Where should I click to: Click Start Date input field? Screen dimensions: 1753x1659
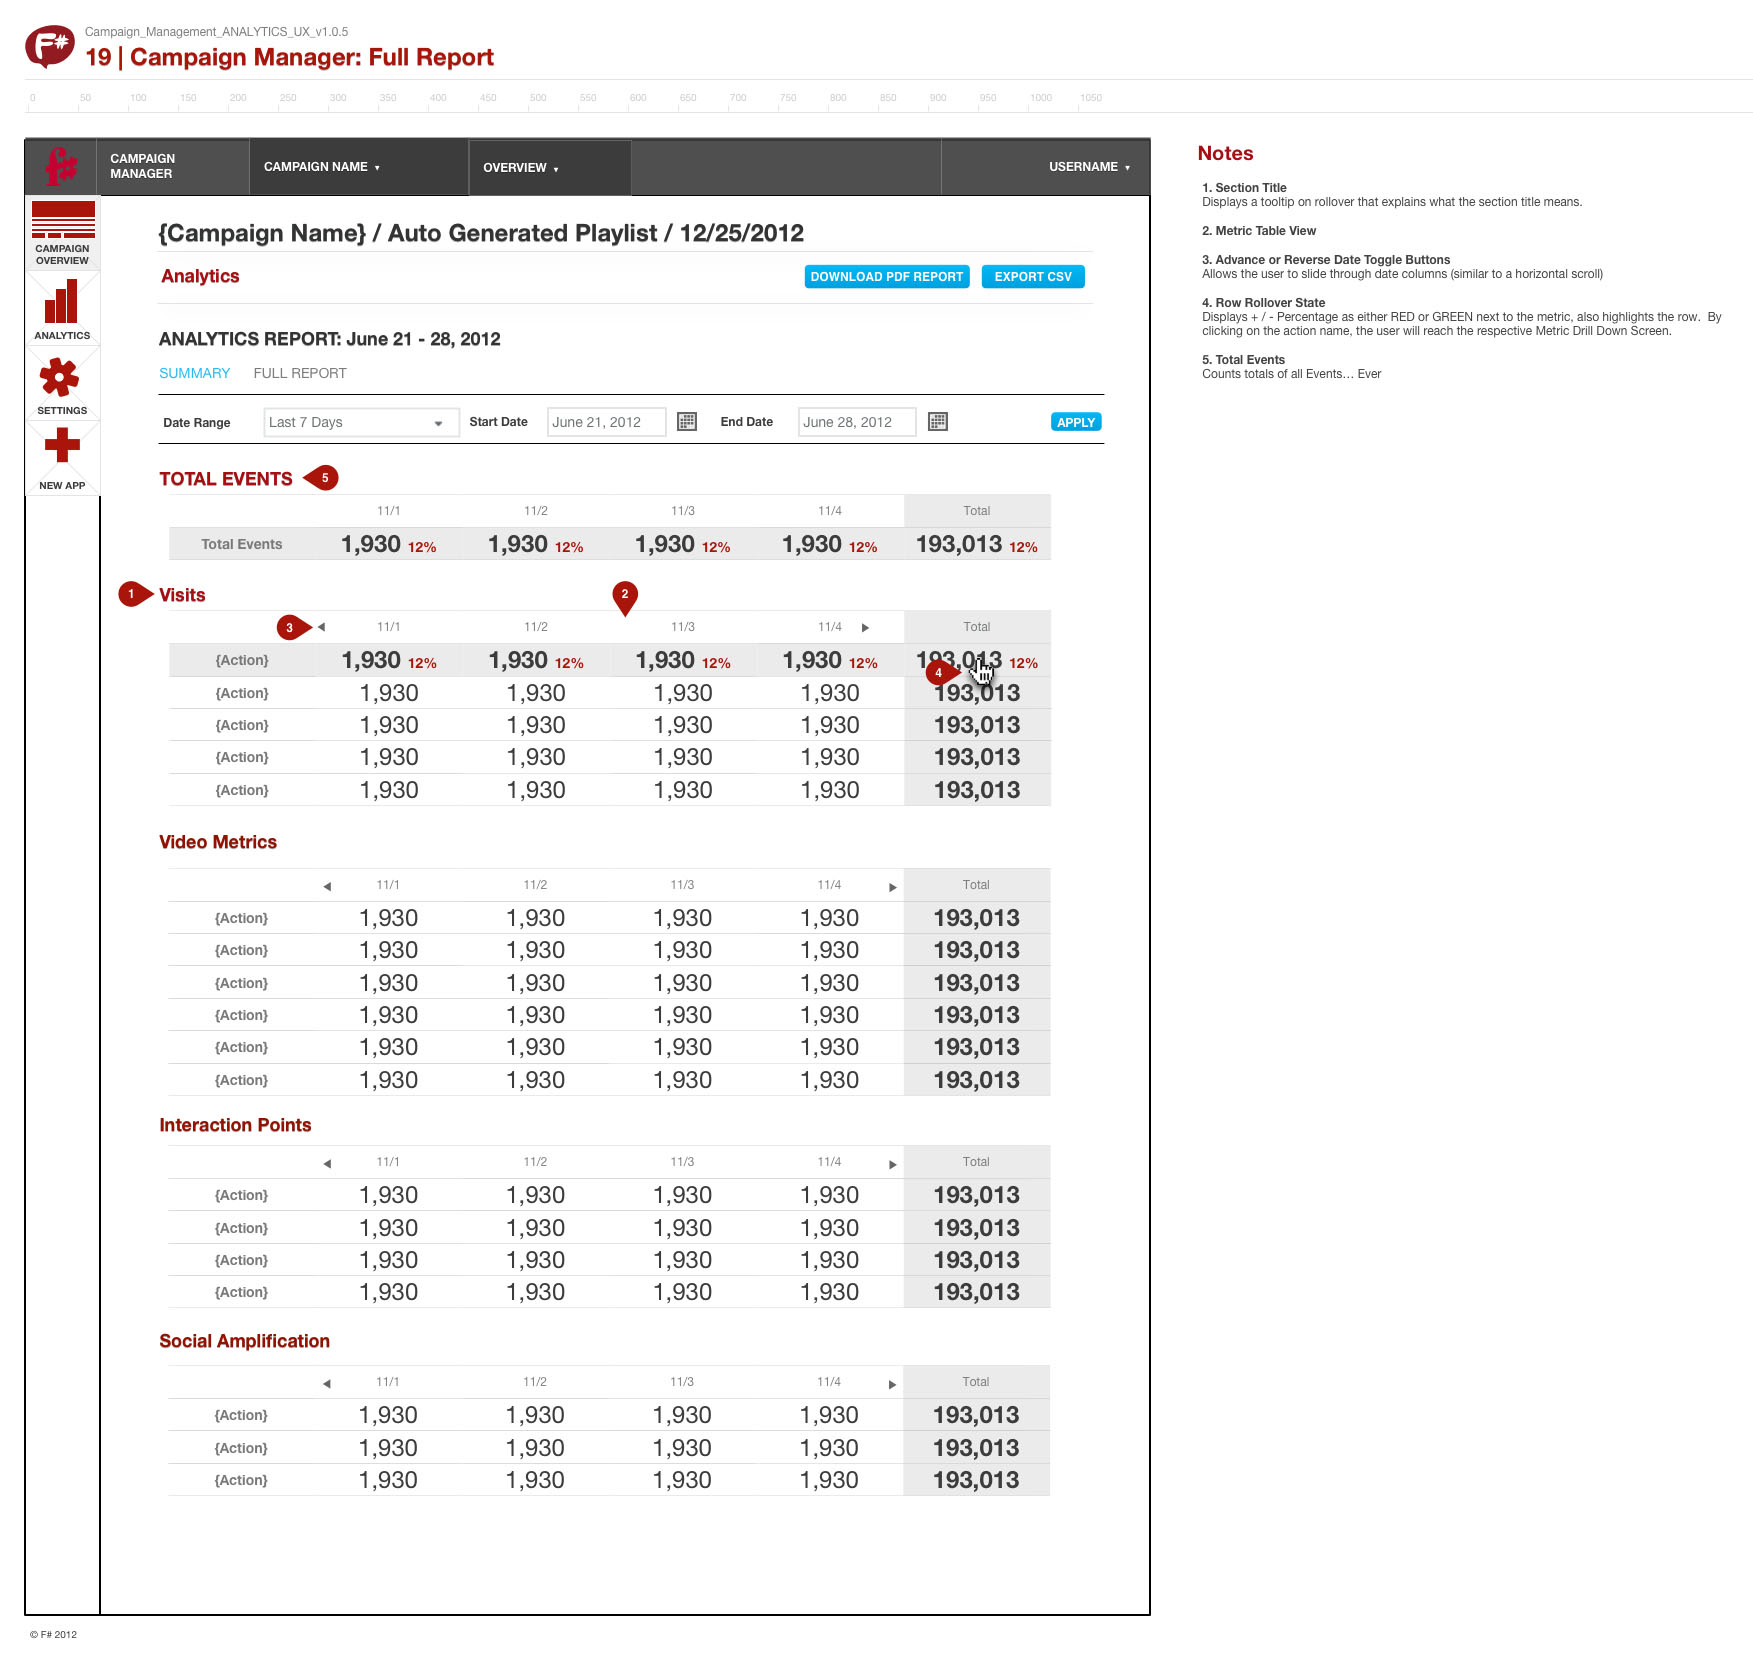607,422
